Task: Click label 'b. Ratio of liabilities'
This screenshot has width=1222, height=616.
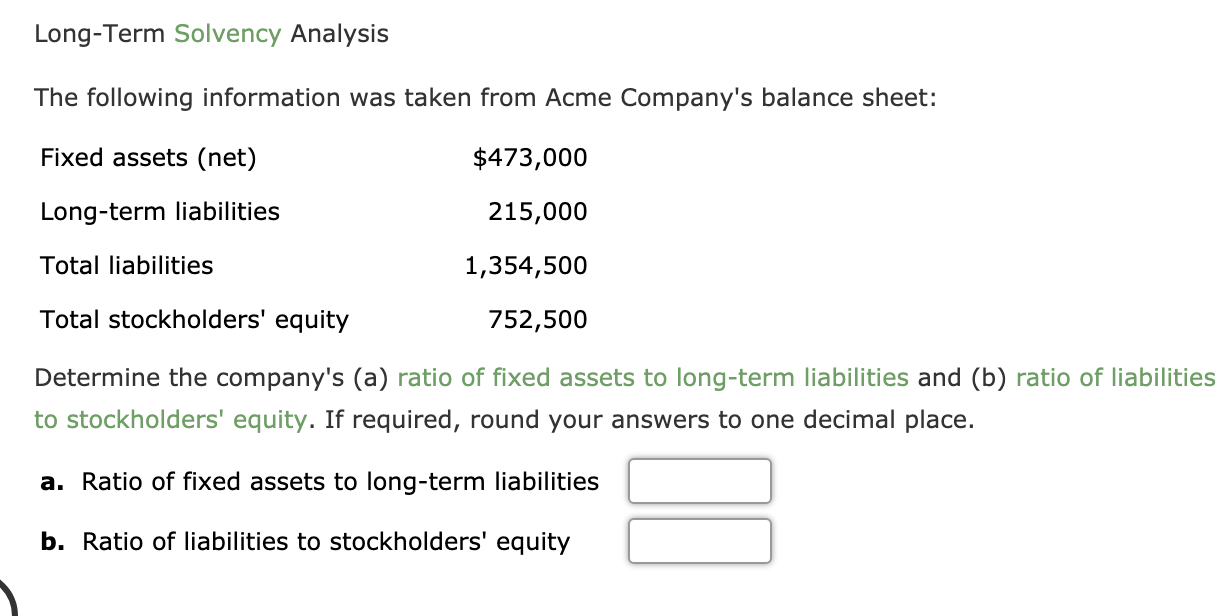Action: (x=305, y=542)
